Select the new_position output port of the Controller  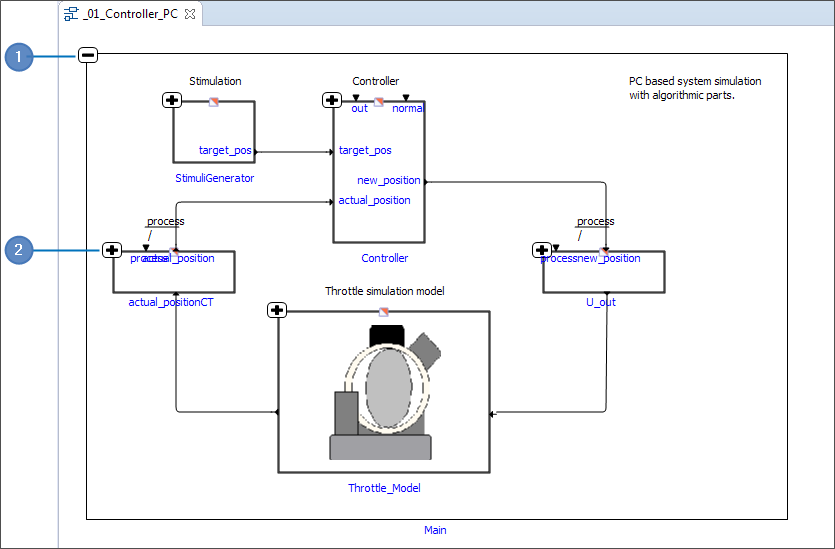pos(389,180)
